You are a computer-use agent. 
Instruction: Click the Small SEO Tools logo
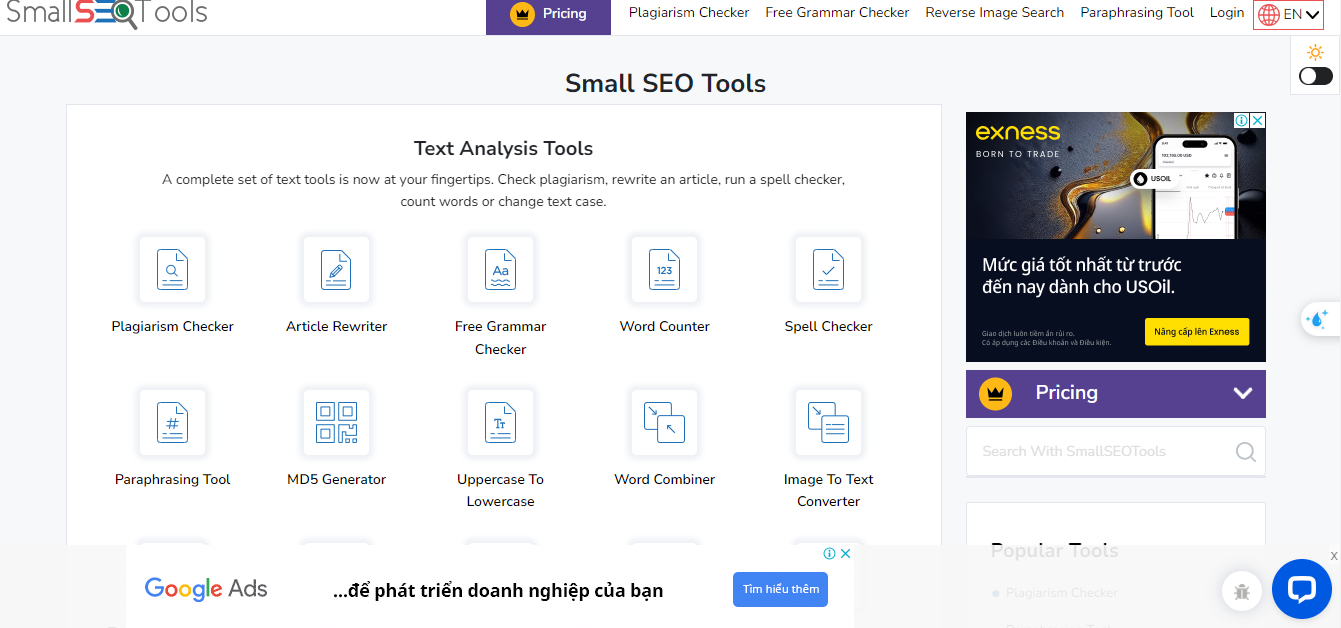[107, 13]
